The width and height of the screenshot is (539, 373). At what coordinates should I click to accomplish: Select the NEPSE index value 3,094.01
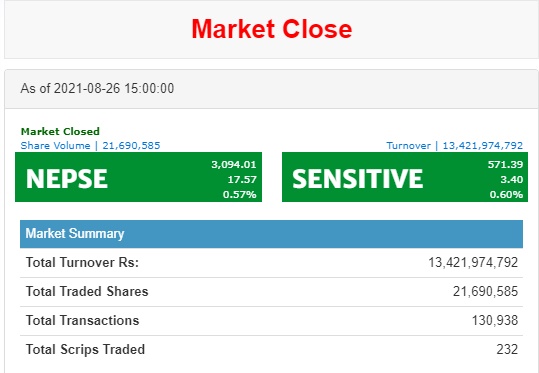pyautogui.click(x=234, y=164)
